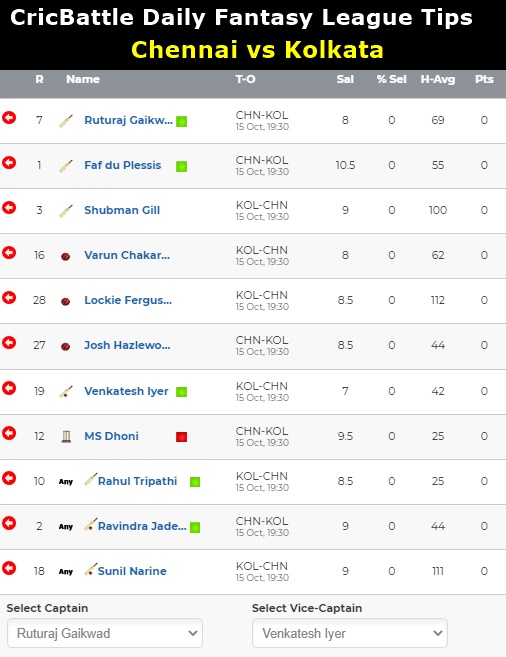The width and height of the screenshot is (506, 657).
Task: Click the ball icon beside Lockie Ferguson
Action: [x=65, y=301]
